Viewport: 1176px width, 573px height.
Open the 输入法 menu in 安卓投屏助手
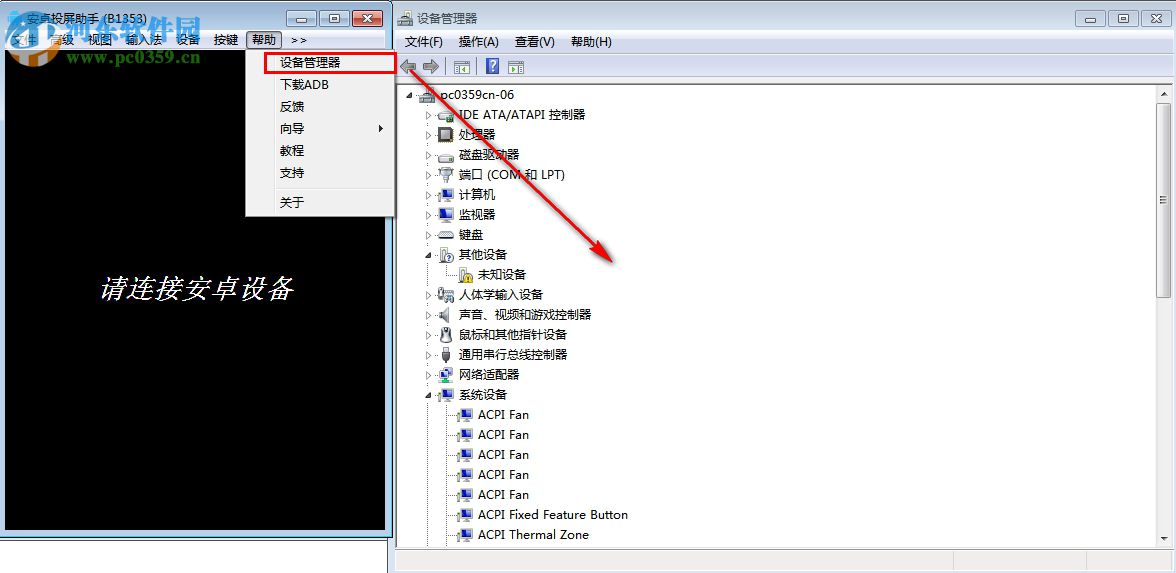tap(144, 40)
